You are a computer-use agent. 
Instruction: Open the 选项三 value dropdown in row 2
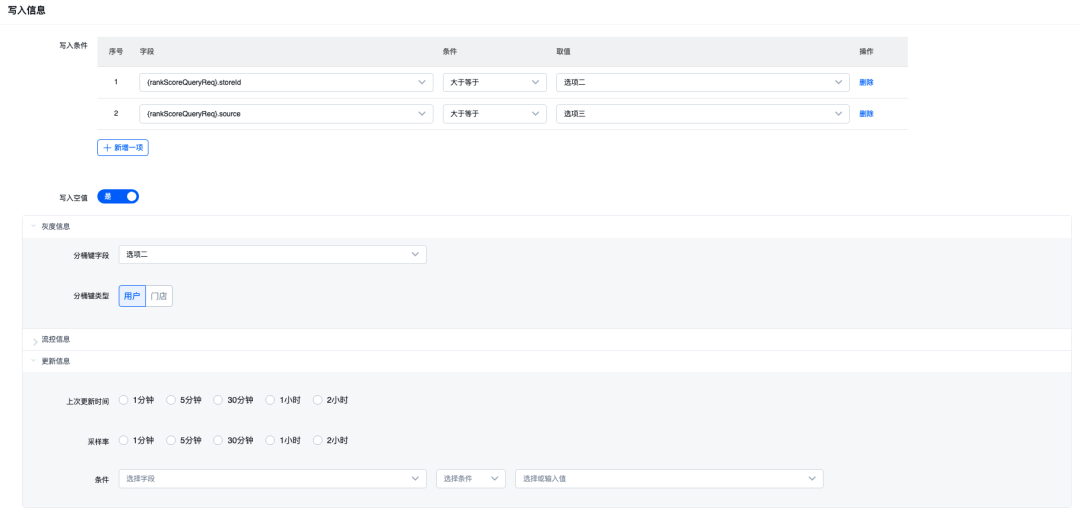(703, 114)
